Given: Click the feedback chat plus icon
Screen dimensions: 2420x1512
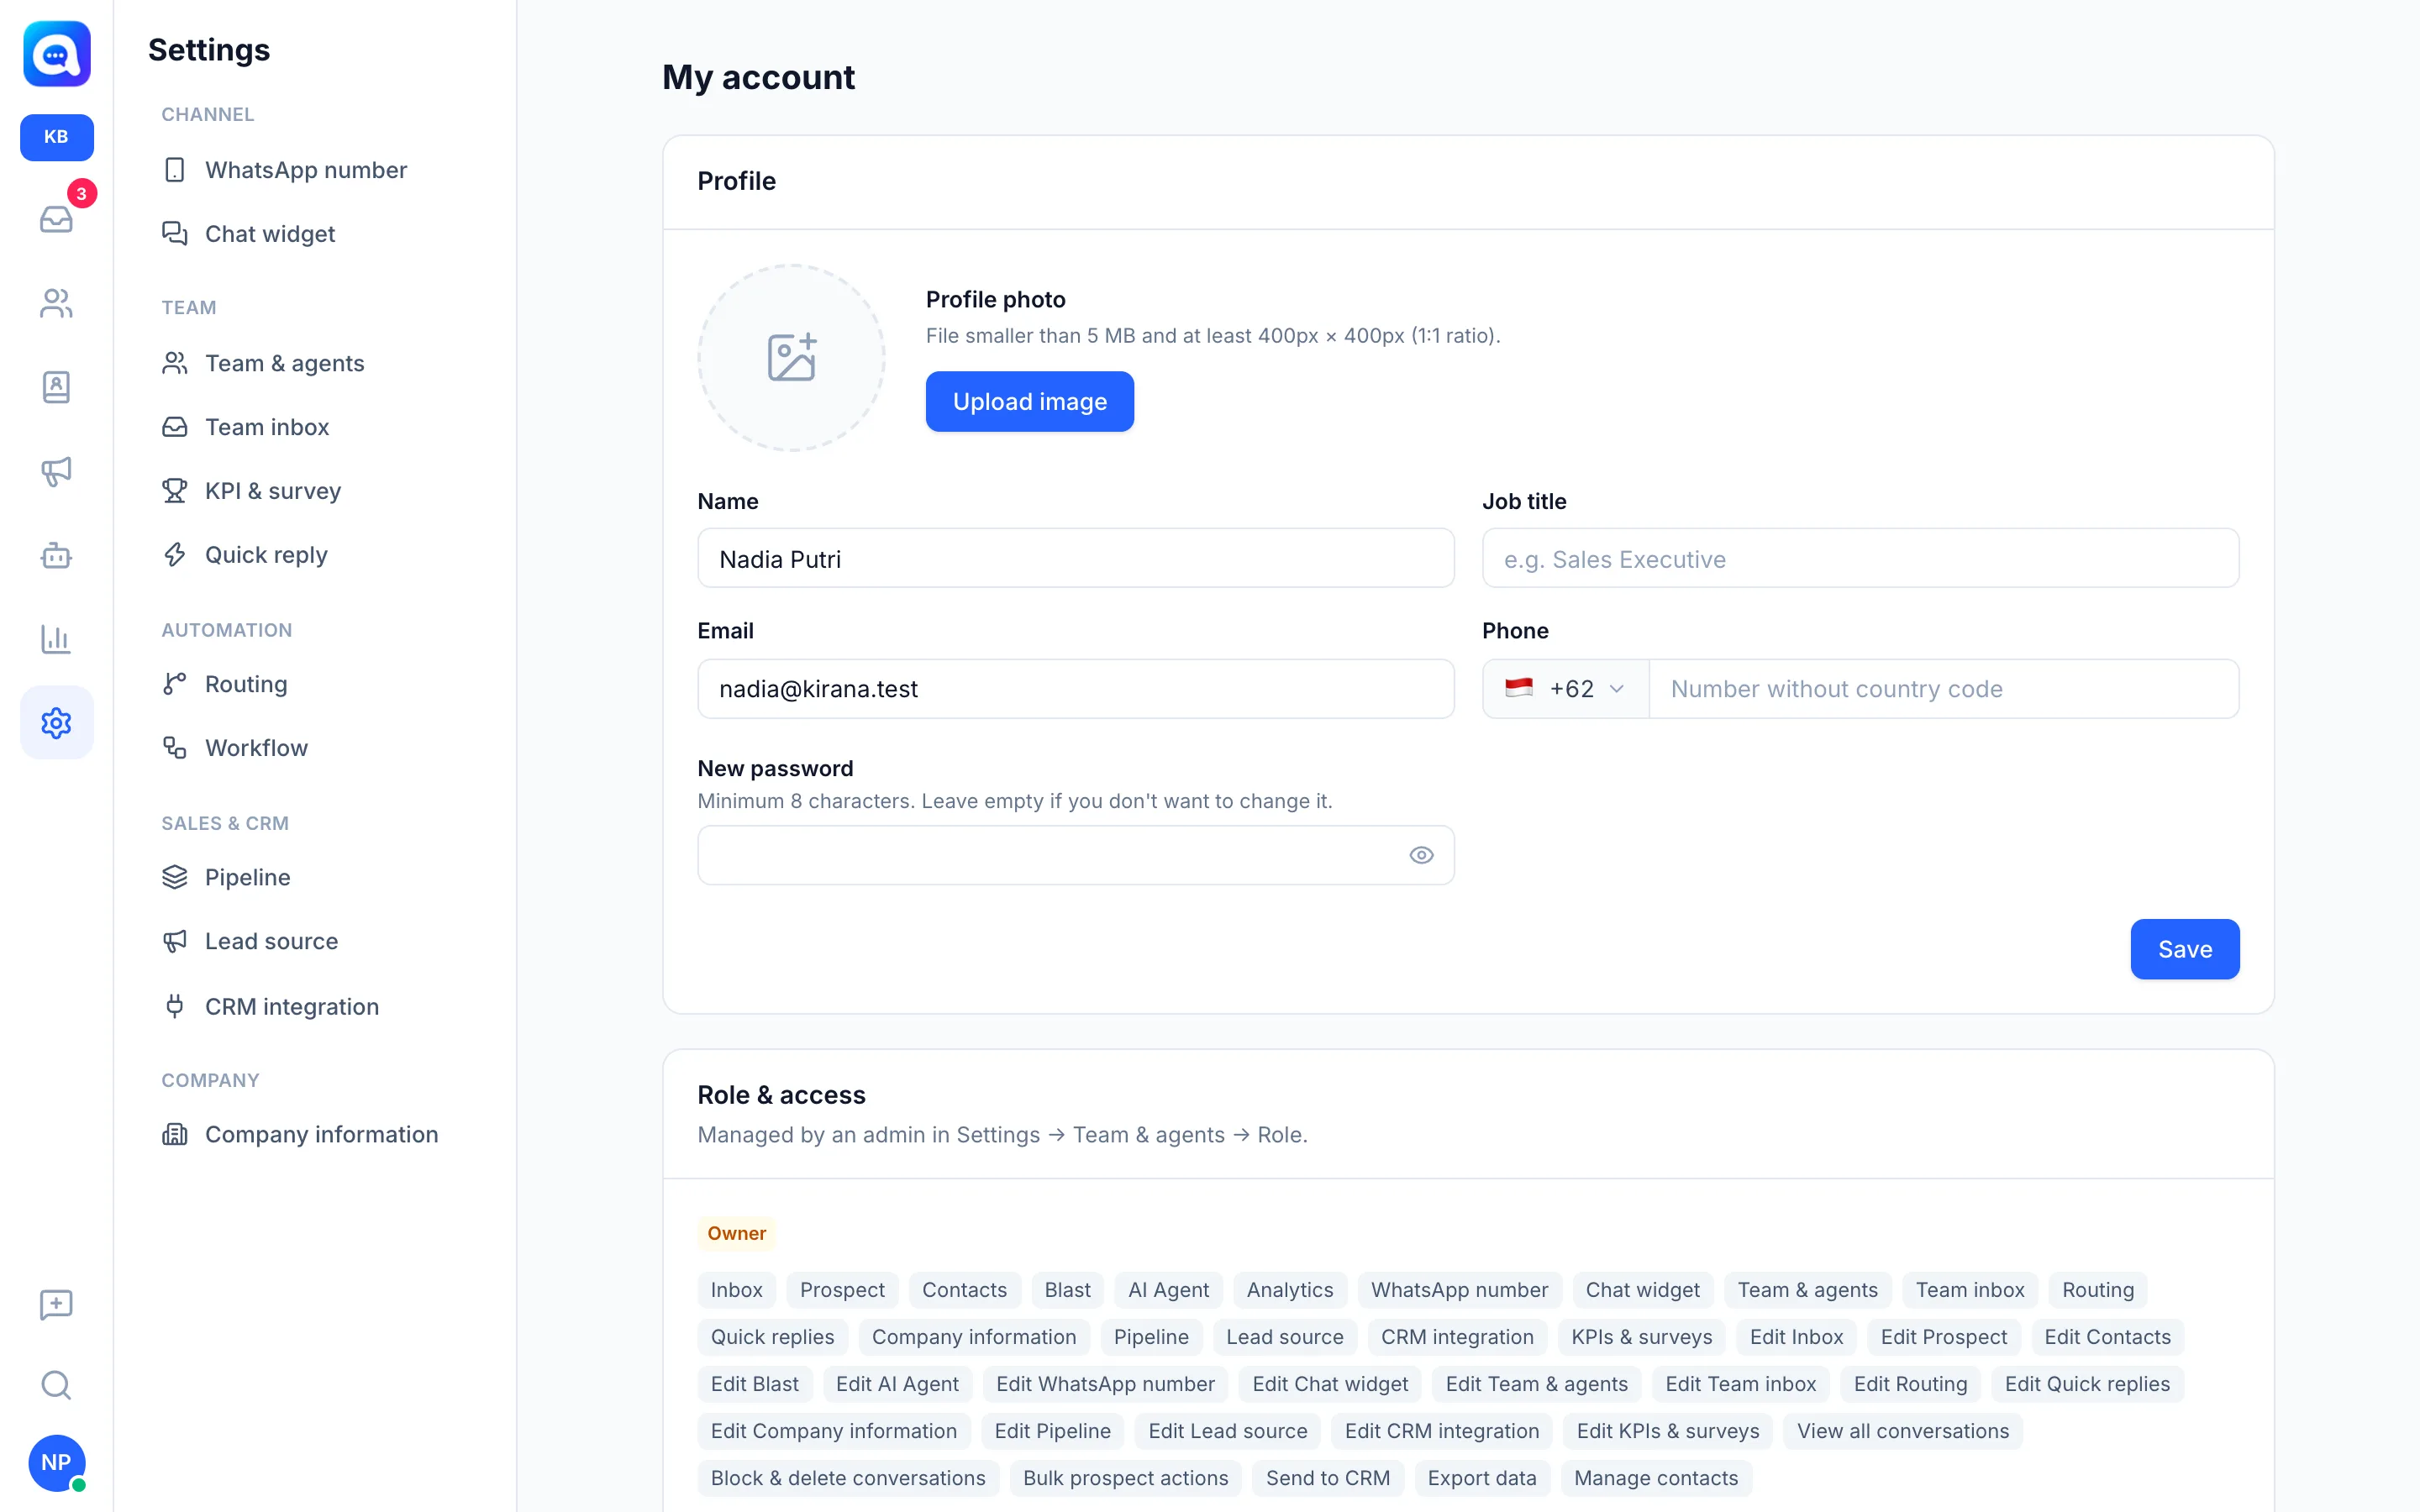Looking at the screenshot, I should click(56, 1304).
